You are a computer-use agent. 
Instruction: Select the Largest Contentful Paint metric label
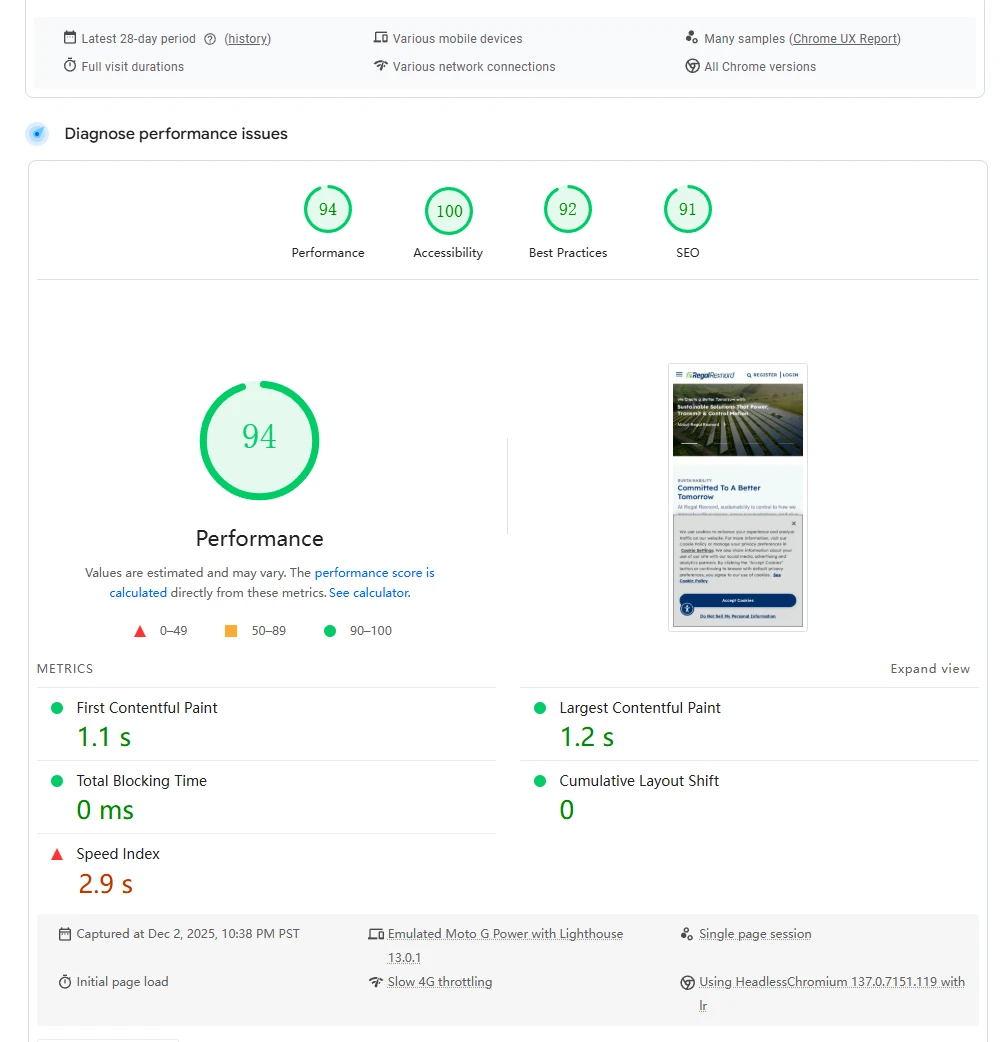pos(639,708)
